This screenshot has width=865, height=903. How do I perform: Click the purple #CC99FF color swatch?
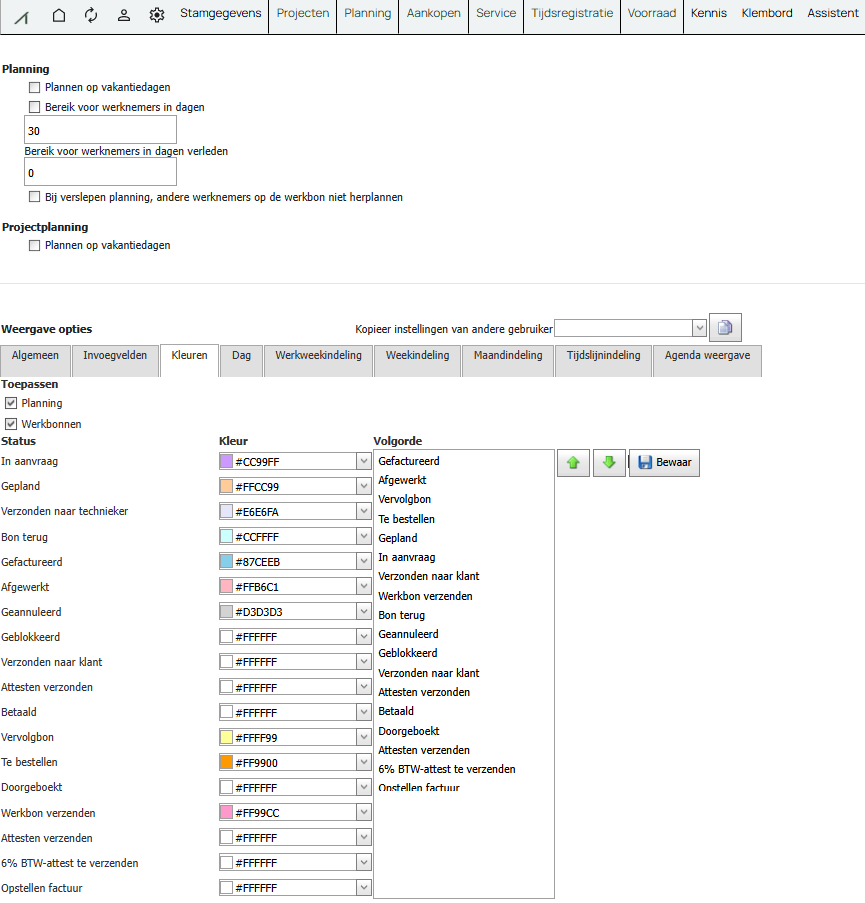point(226,461)
